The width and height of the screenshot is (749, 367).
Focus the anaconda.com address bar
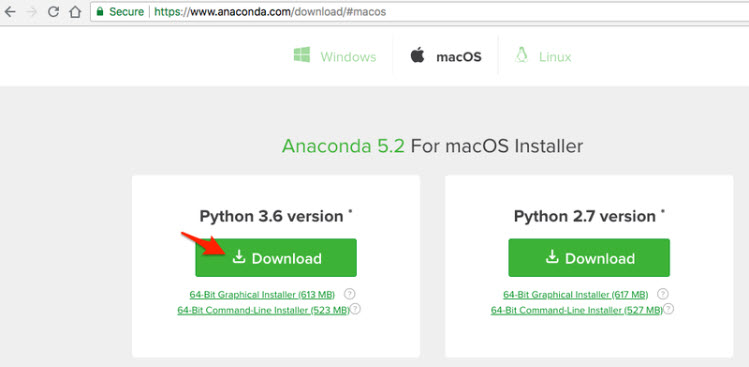(419, 12)
